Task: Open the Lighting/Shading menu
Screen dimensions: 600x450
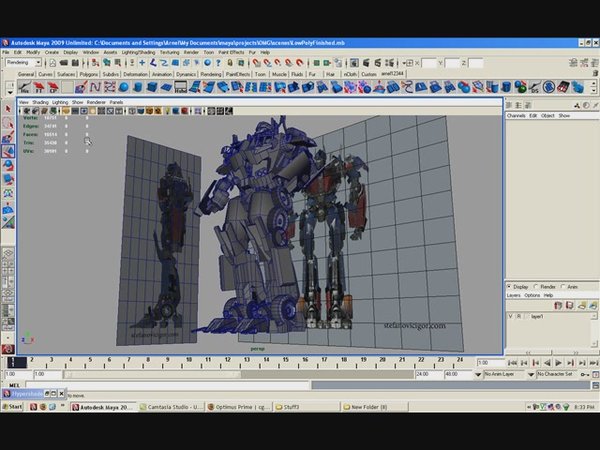Action: pos(136,52)
